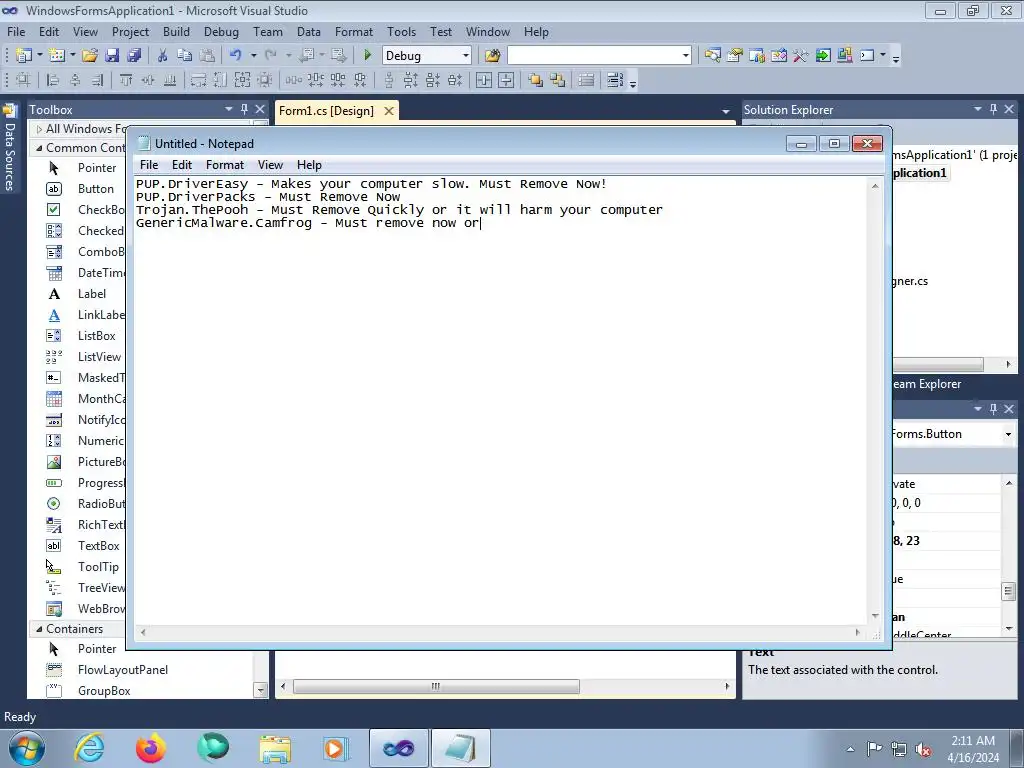
Task: Open Windows Explorer folder on taskbar
Action: tap(275, 748)
